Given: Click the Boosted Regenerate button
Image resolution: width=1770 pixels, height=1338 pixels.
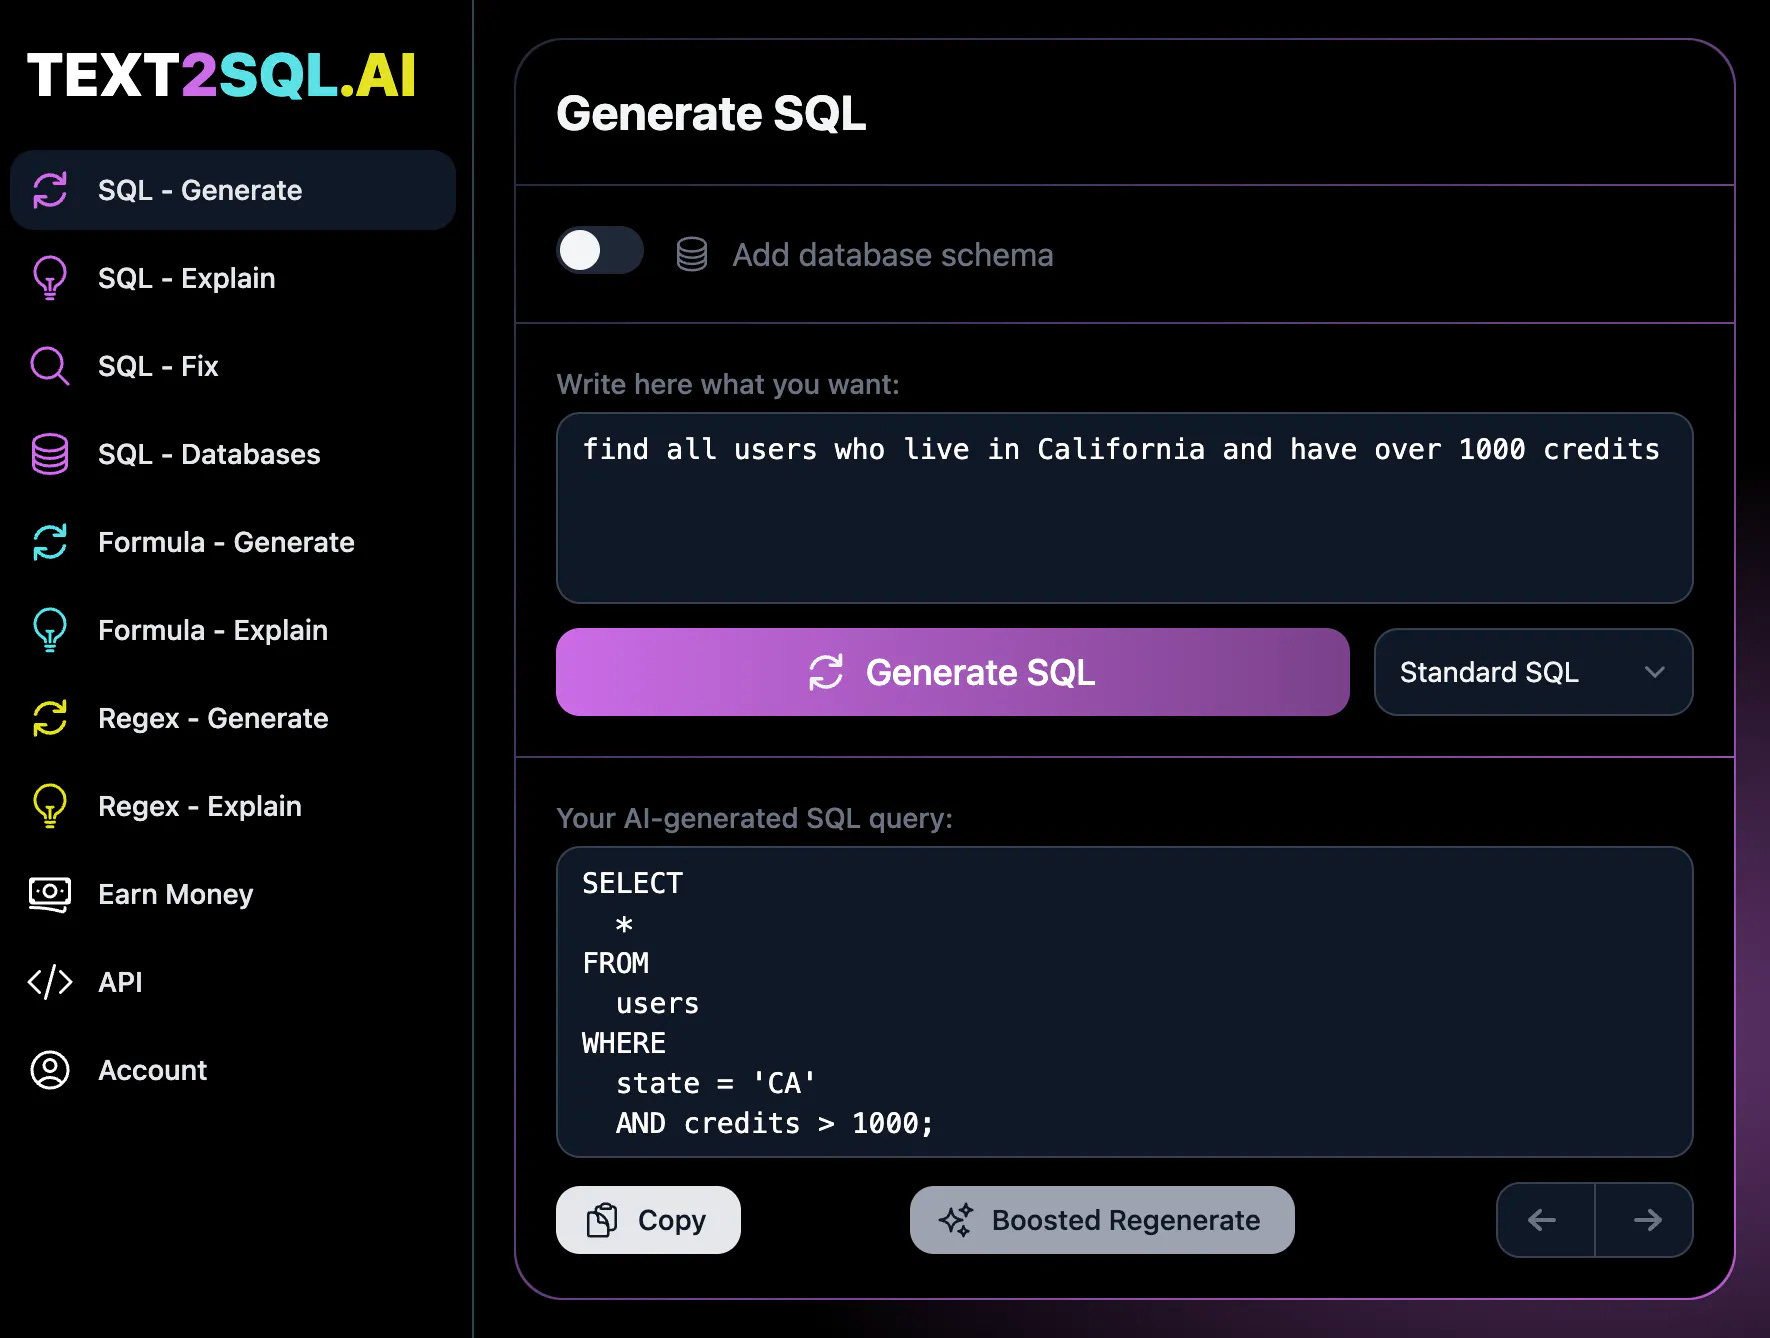Looking at the screenshot, I should pyautogui.click(x=1102, y=1220).
